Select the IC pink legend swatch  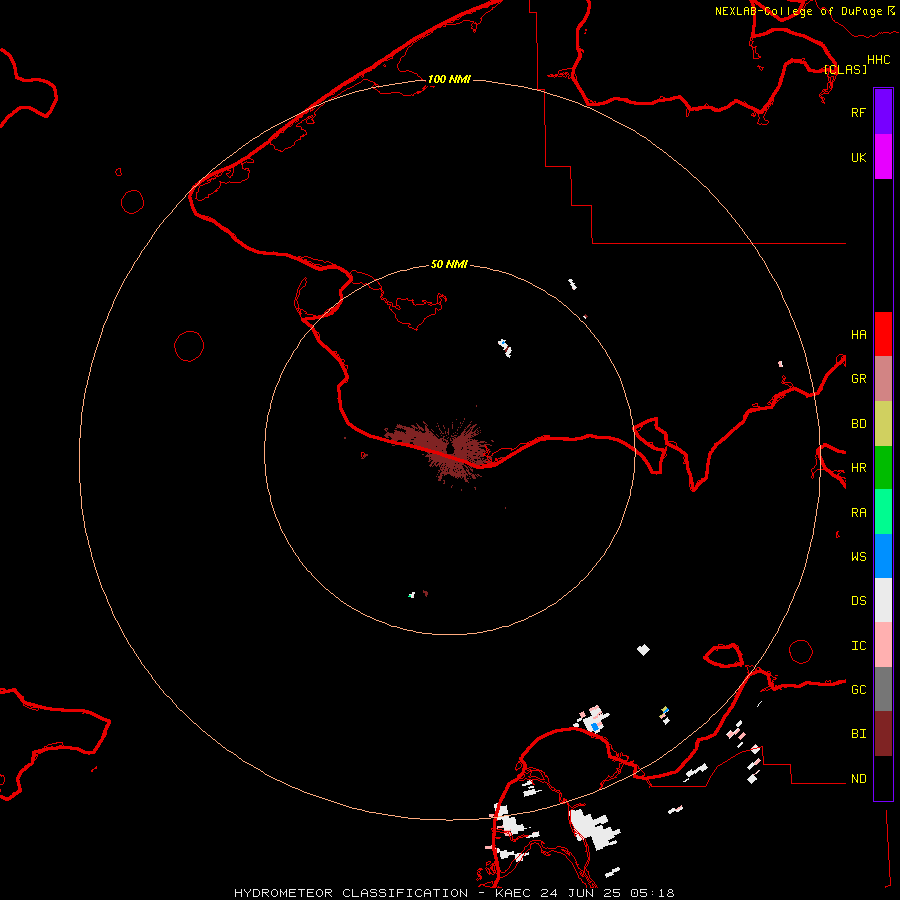coord(883,645)
